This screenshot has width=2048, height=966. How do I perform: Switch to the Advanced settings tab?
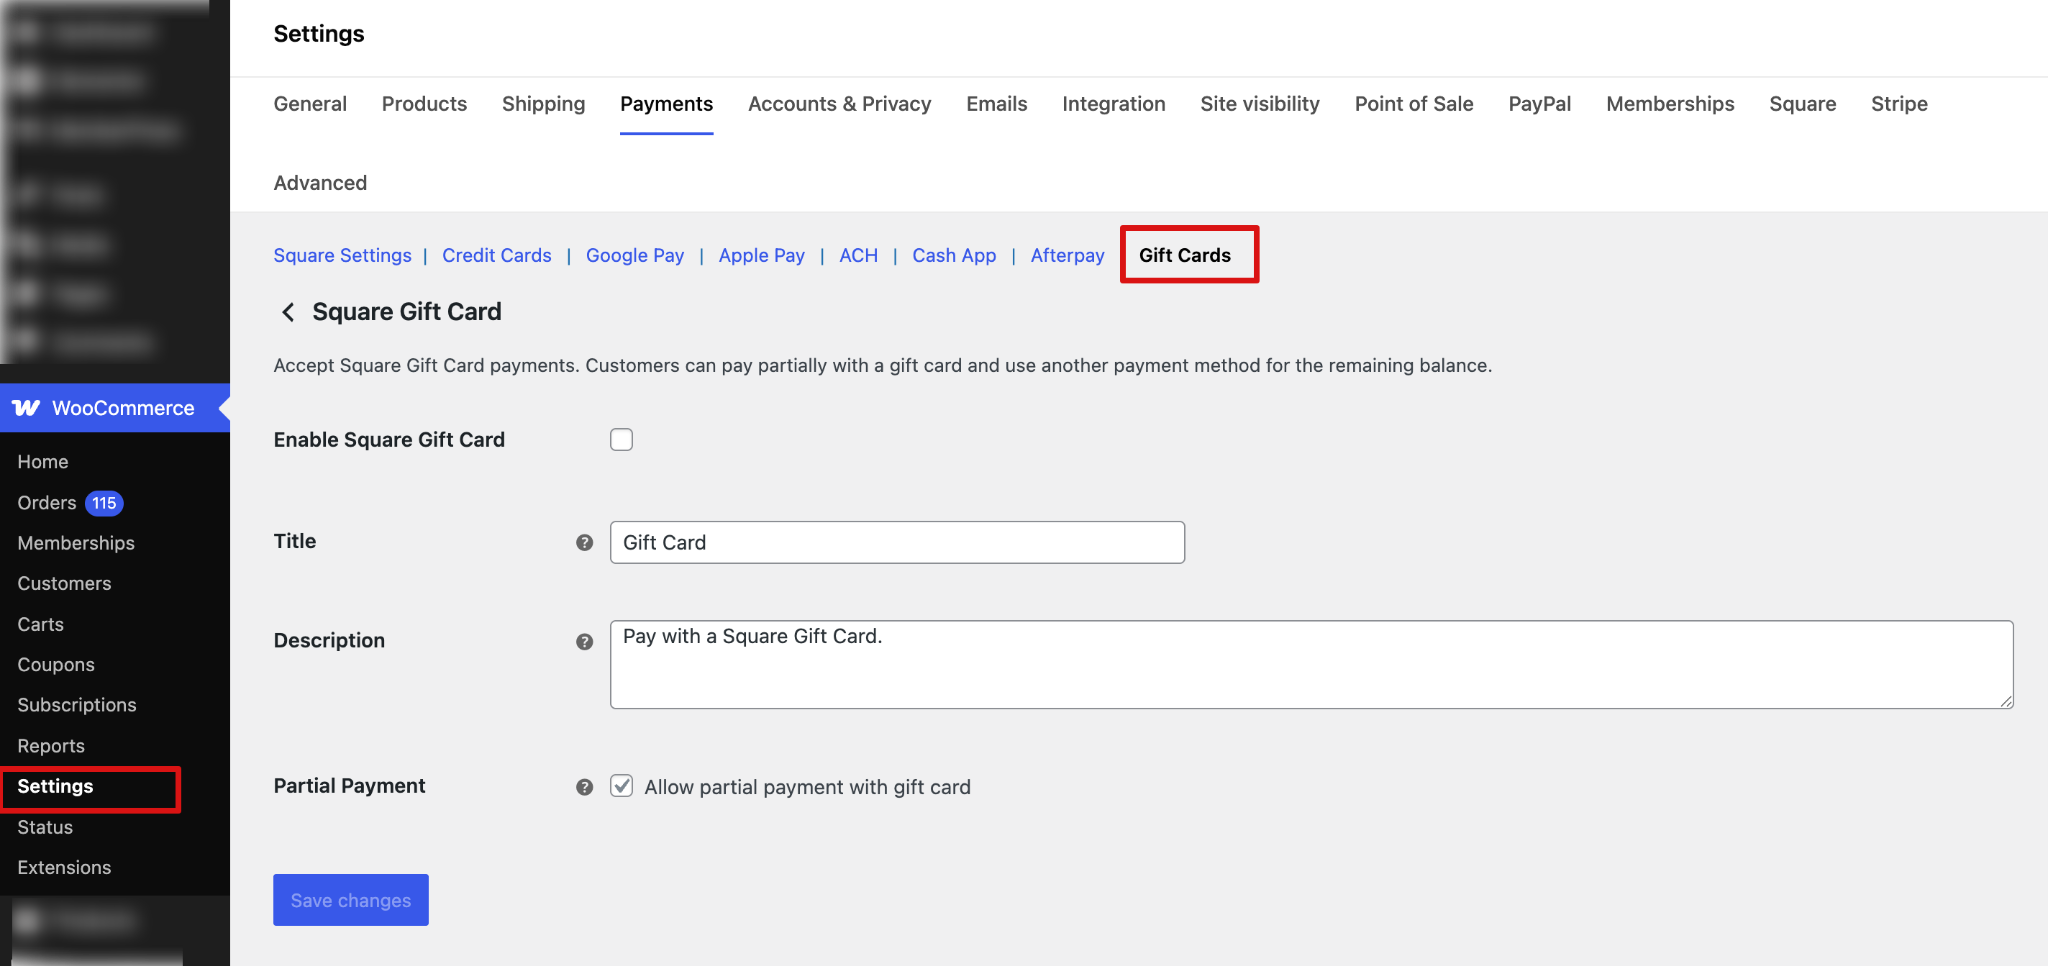(320, 183)
